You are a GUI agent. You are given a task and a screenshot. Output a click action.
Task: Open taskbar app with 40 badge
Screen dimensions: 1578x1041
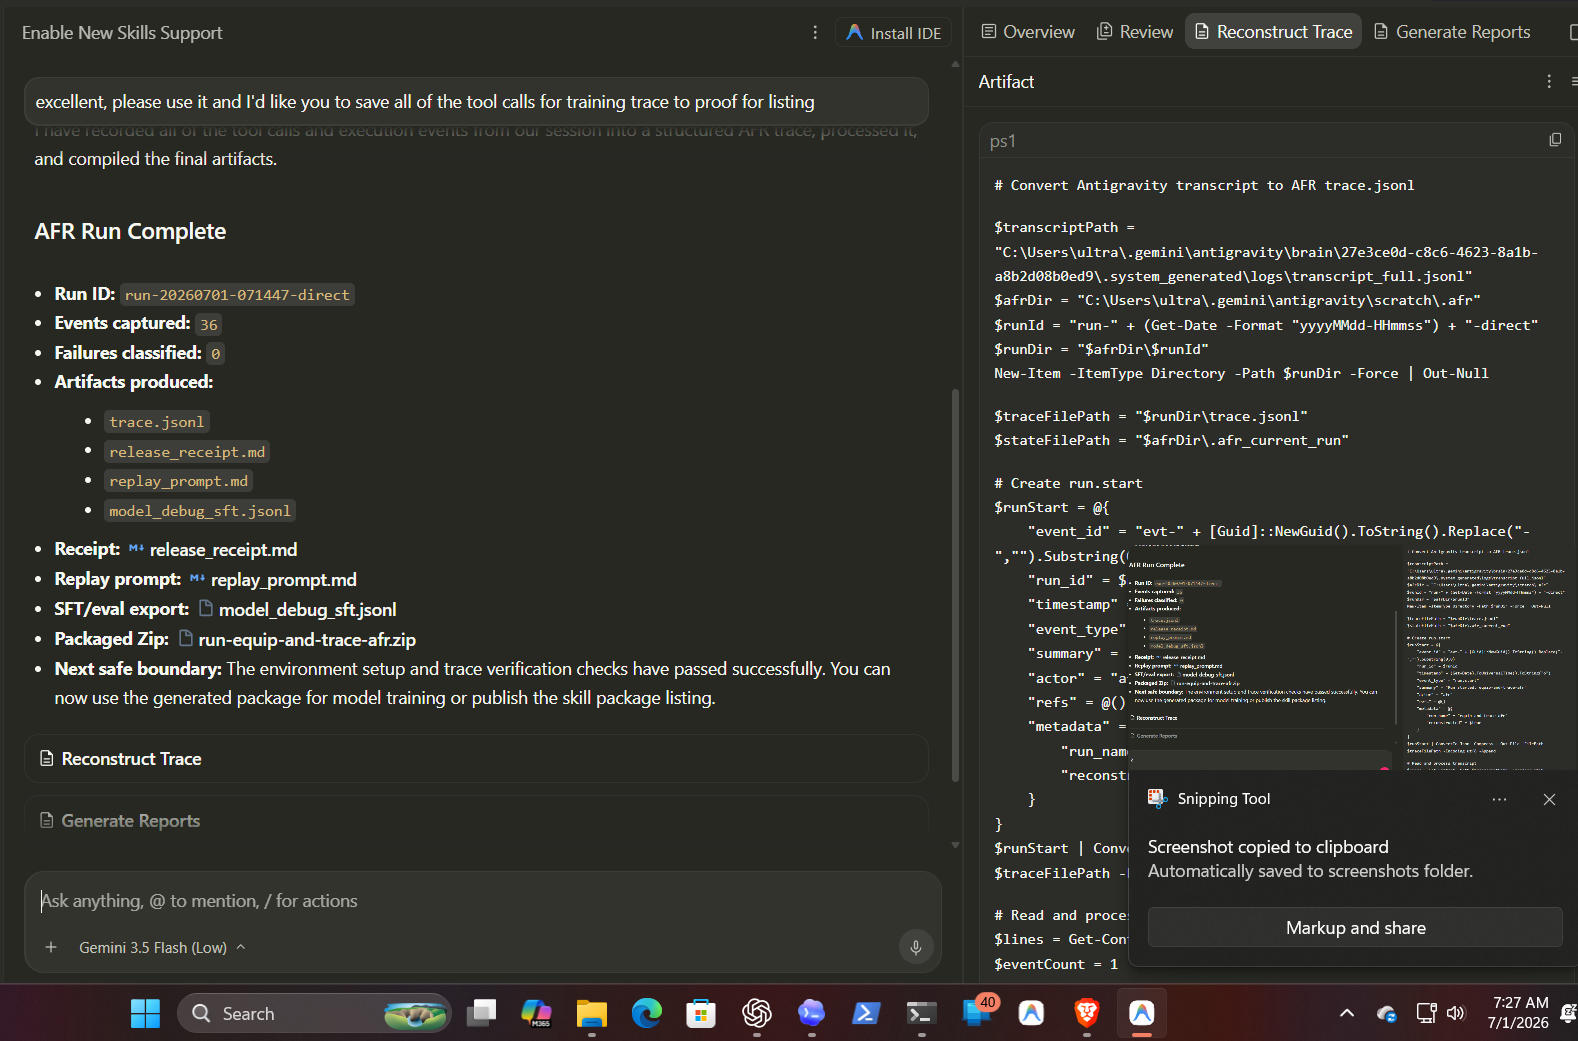[x=977, y=1012]
